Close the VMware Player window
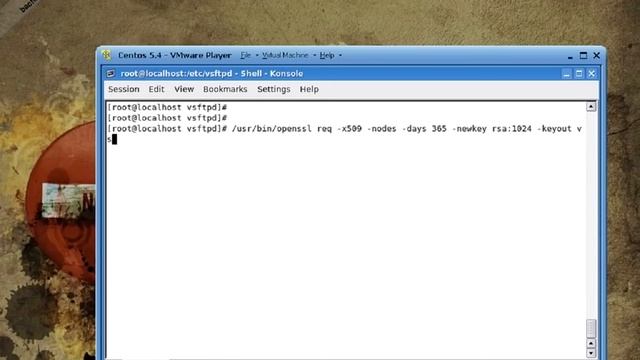This screenshot has height=360, width=640. tap(596, 55)
